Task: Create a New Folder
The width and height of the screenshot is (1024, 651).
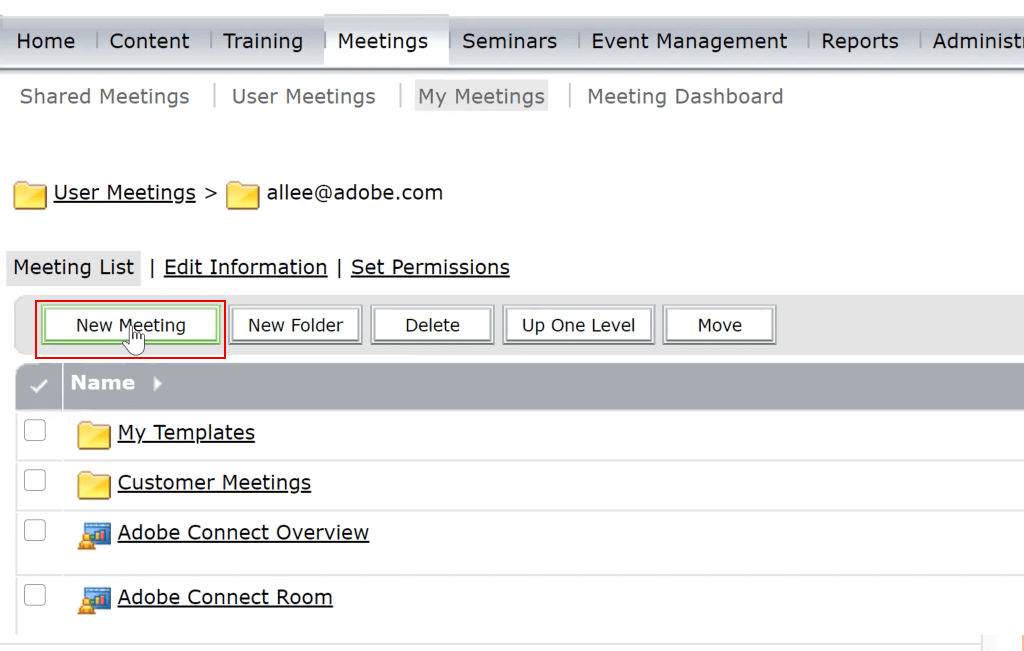Action: 295,325
